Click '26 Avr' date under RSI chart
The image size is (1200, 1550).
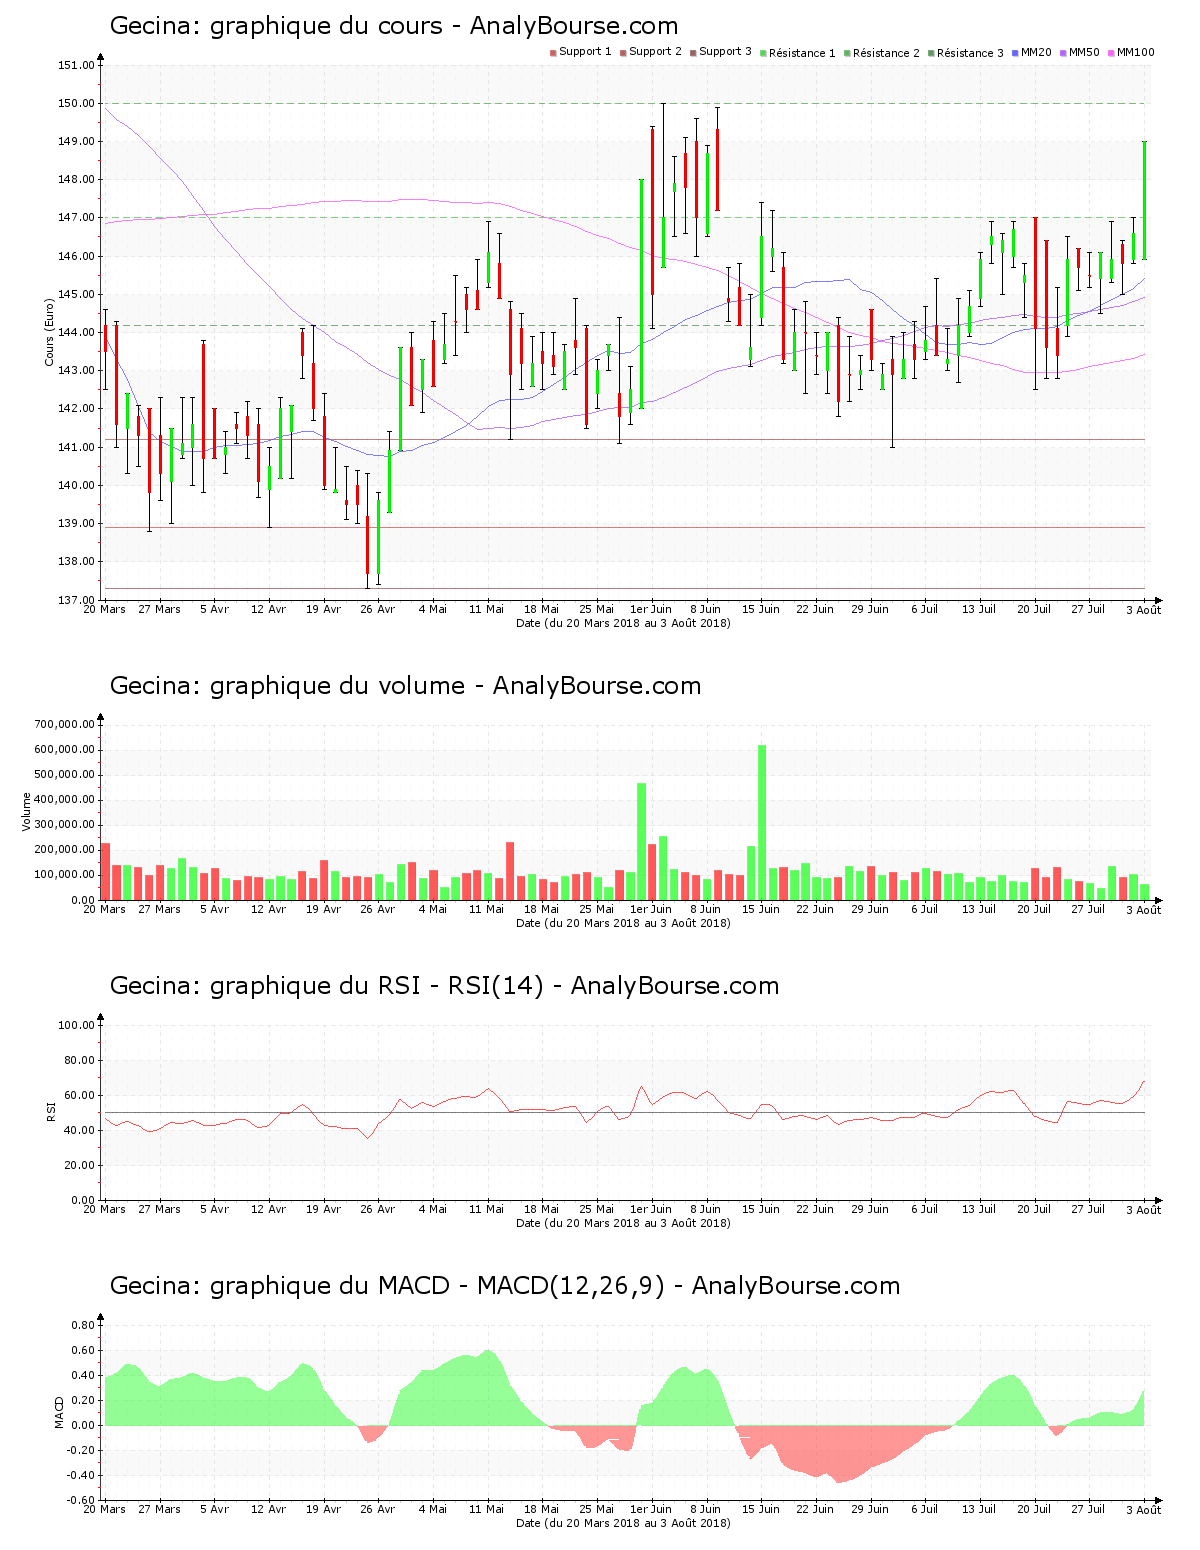(x=378, y=1209)
